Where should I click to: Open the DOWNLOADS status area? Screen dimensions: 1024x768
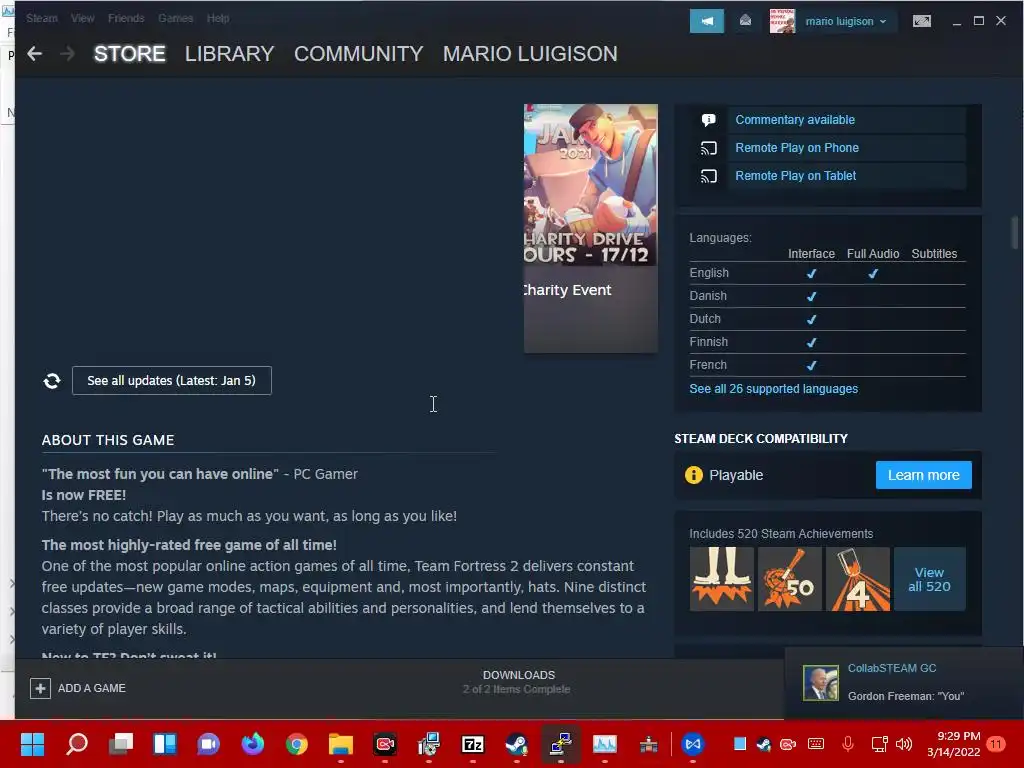pos(518,682)
